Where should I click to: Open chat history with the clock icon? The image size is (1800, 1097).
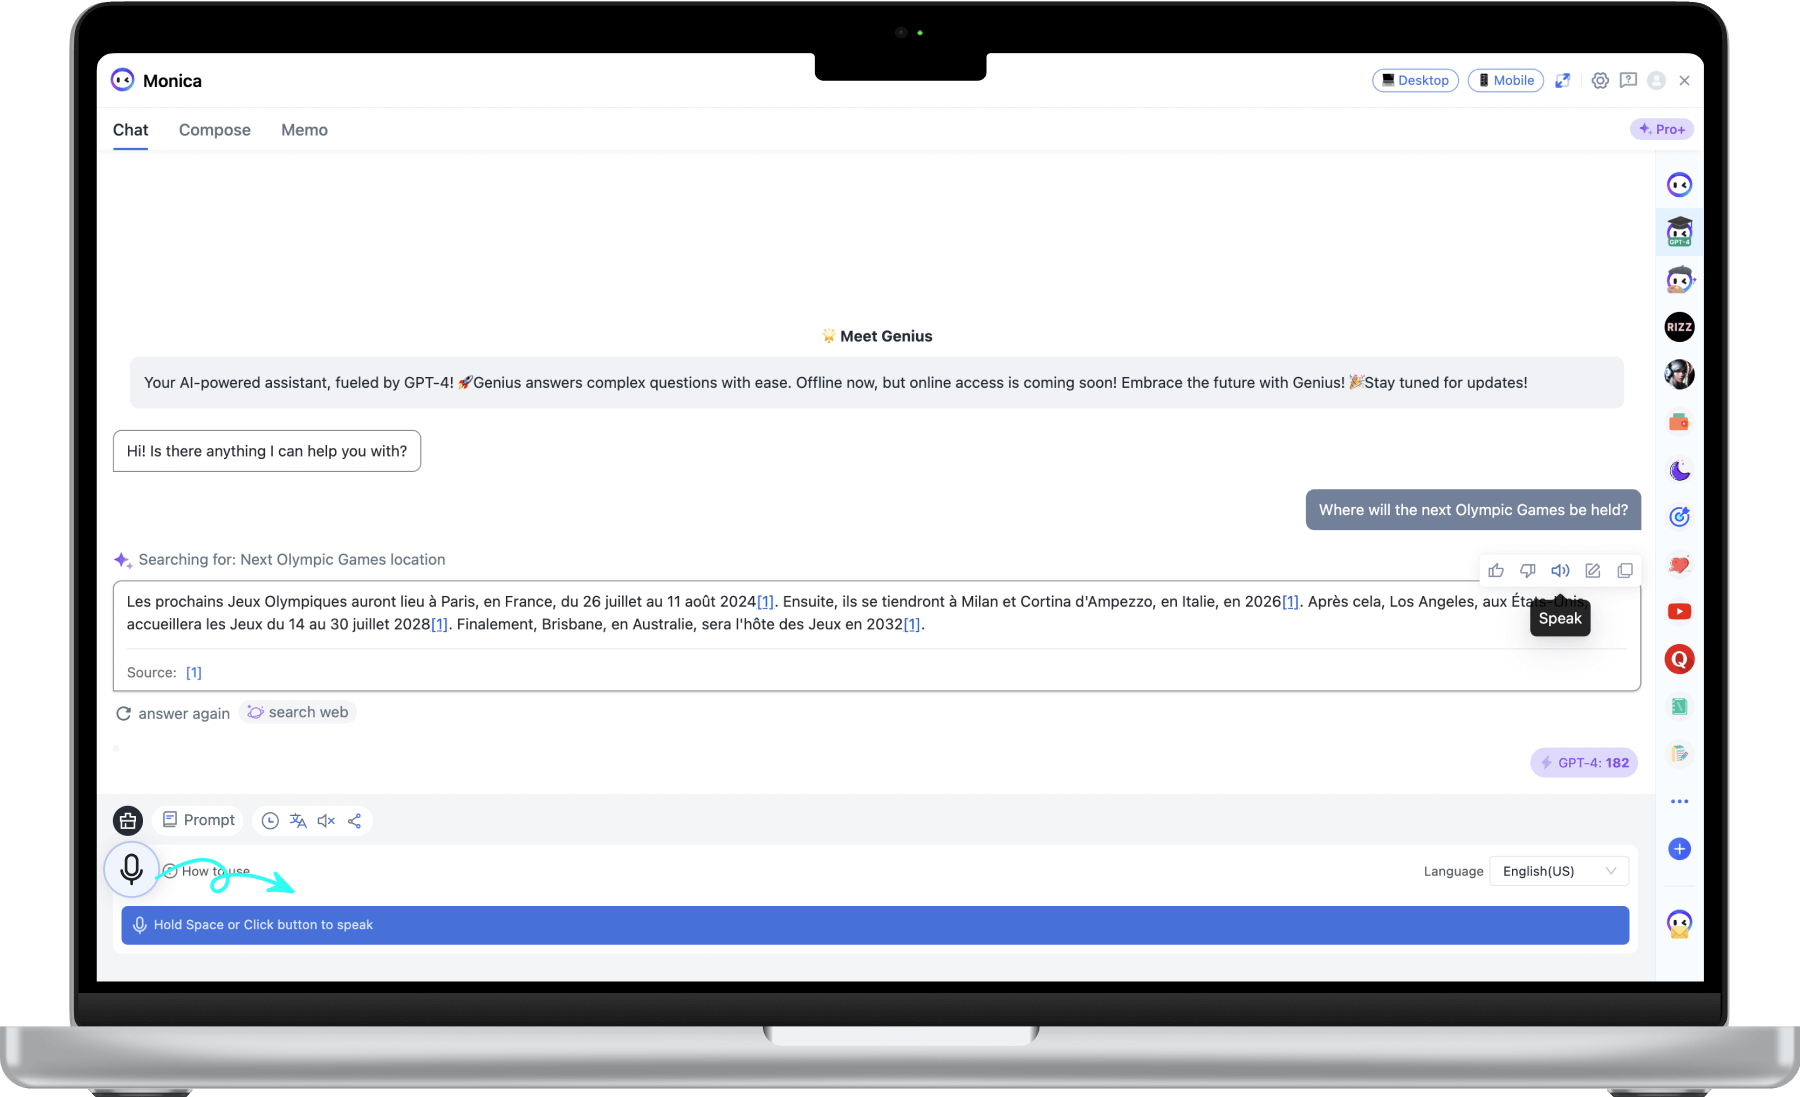(x=270, y=820)
